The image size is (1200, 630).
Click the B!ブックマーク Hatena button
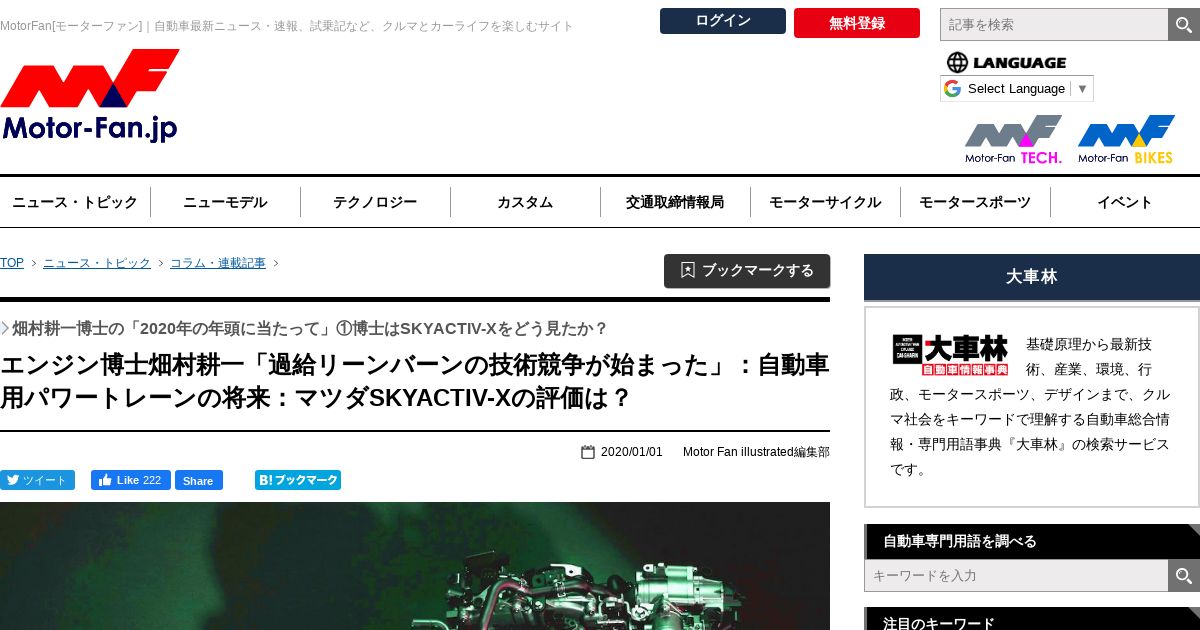click(x=298, y=480)
